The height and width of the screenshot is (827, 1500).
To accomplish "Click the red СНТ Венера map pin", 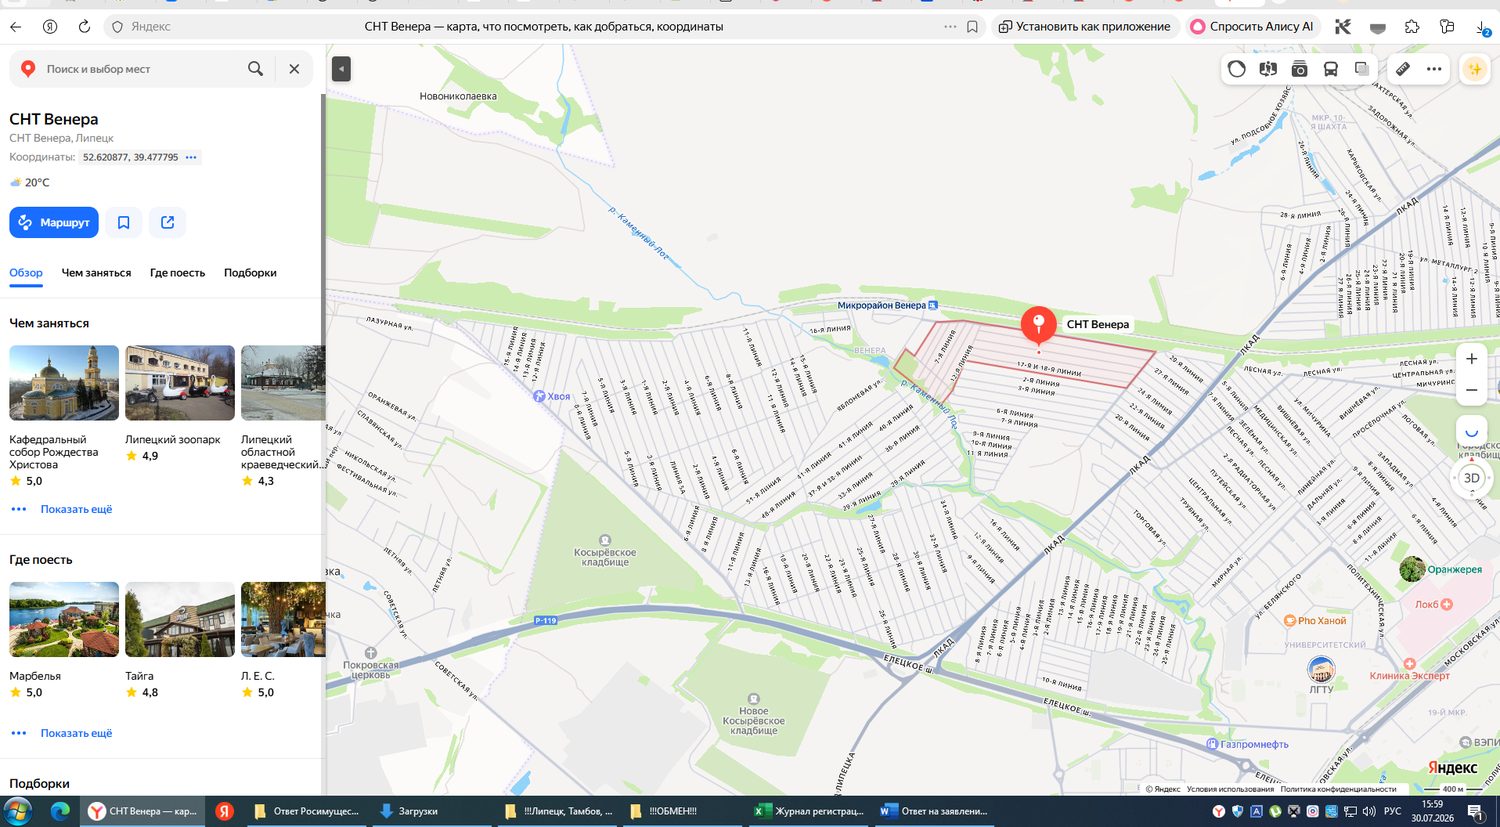I will click(1038, 326).
